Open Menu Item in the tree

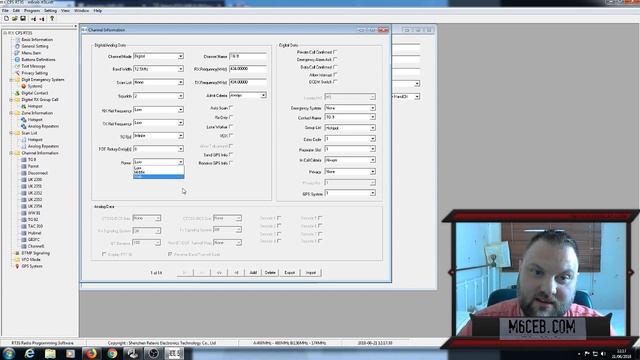coord(31,53)
